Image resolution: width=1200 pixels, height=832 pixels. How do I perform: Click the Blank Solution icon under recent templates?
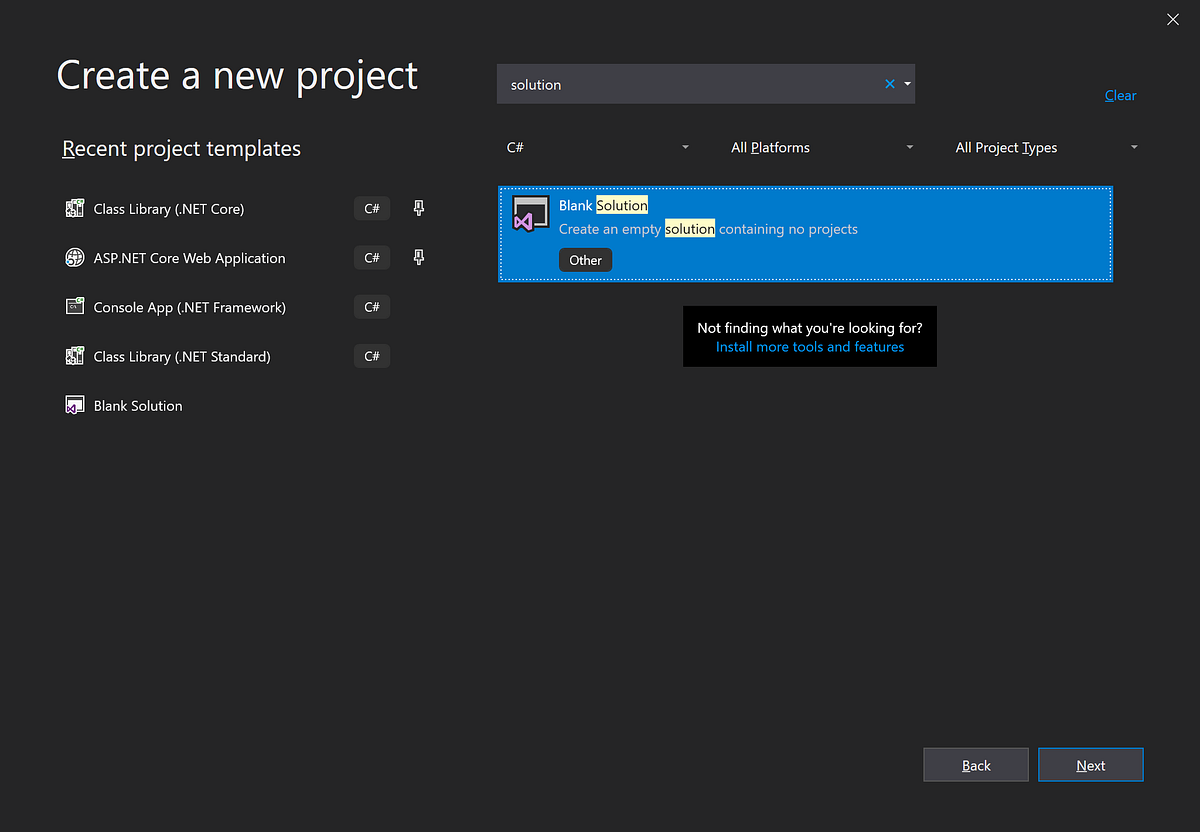(75, 404)
